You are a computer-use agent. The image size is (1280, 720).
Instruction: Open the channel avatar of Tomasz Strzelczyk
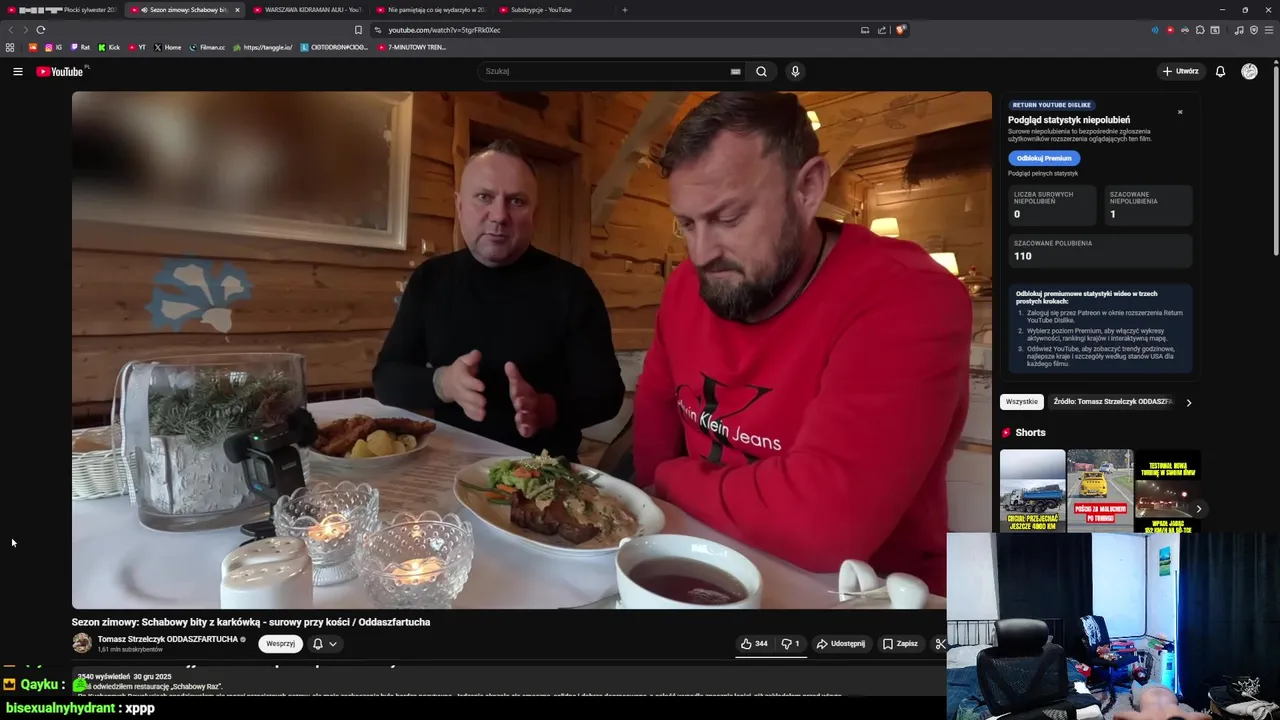click(x=82, y=643)
